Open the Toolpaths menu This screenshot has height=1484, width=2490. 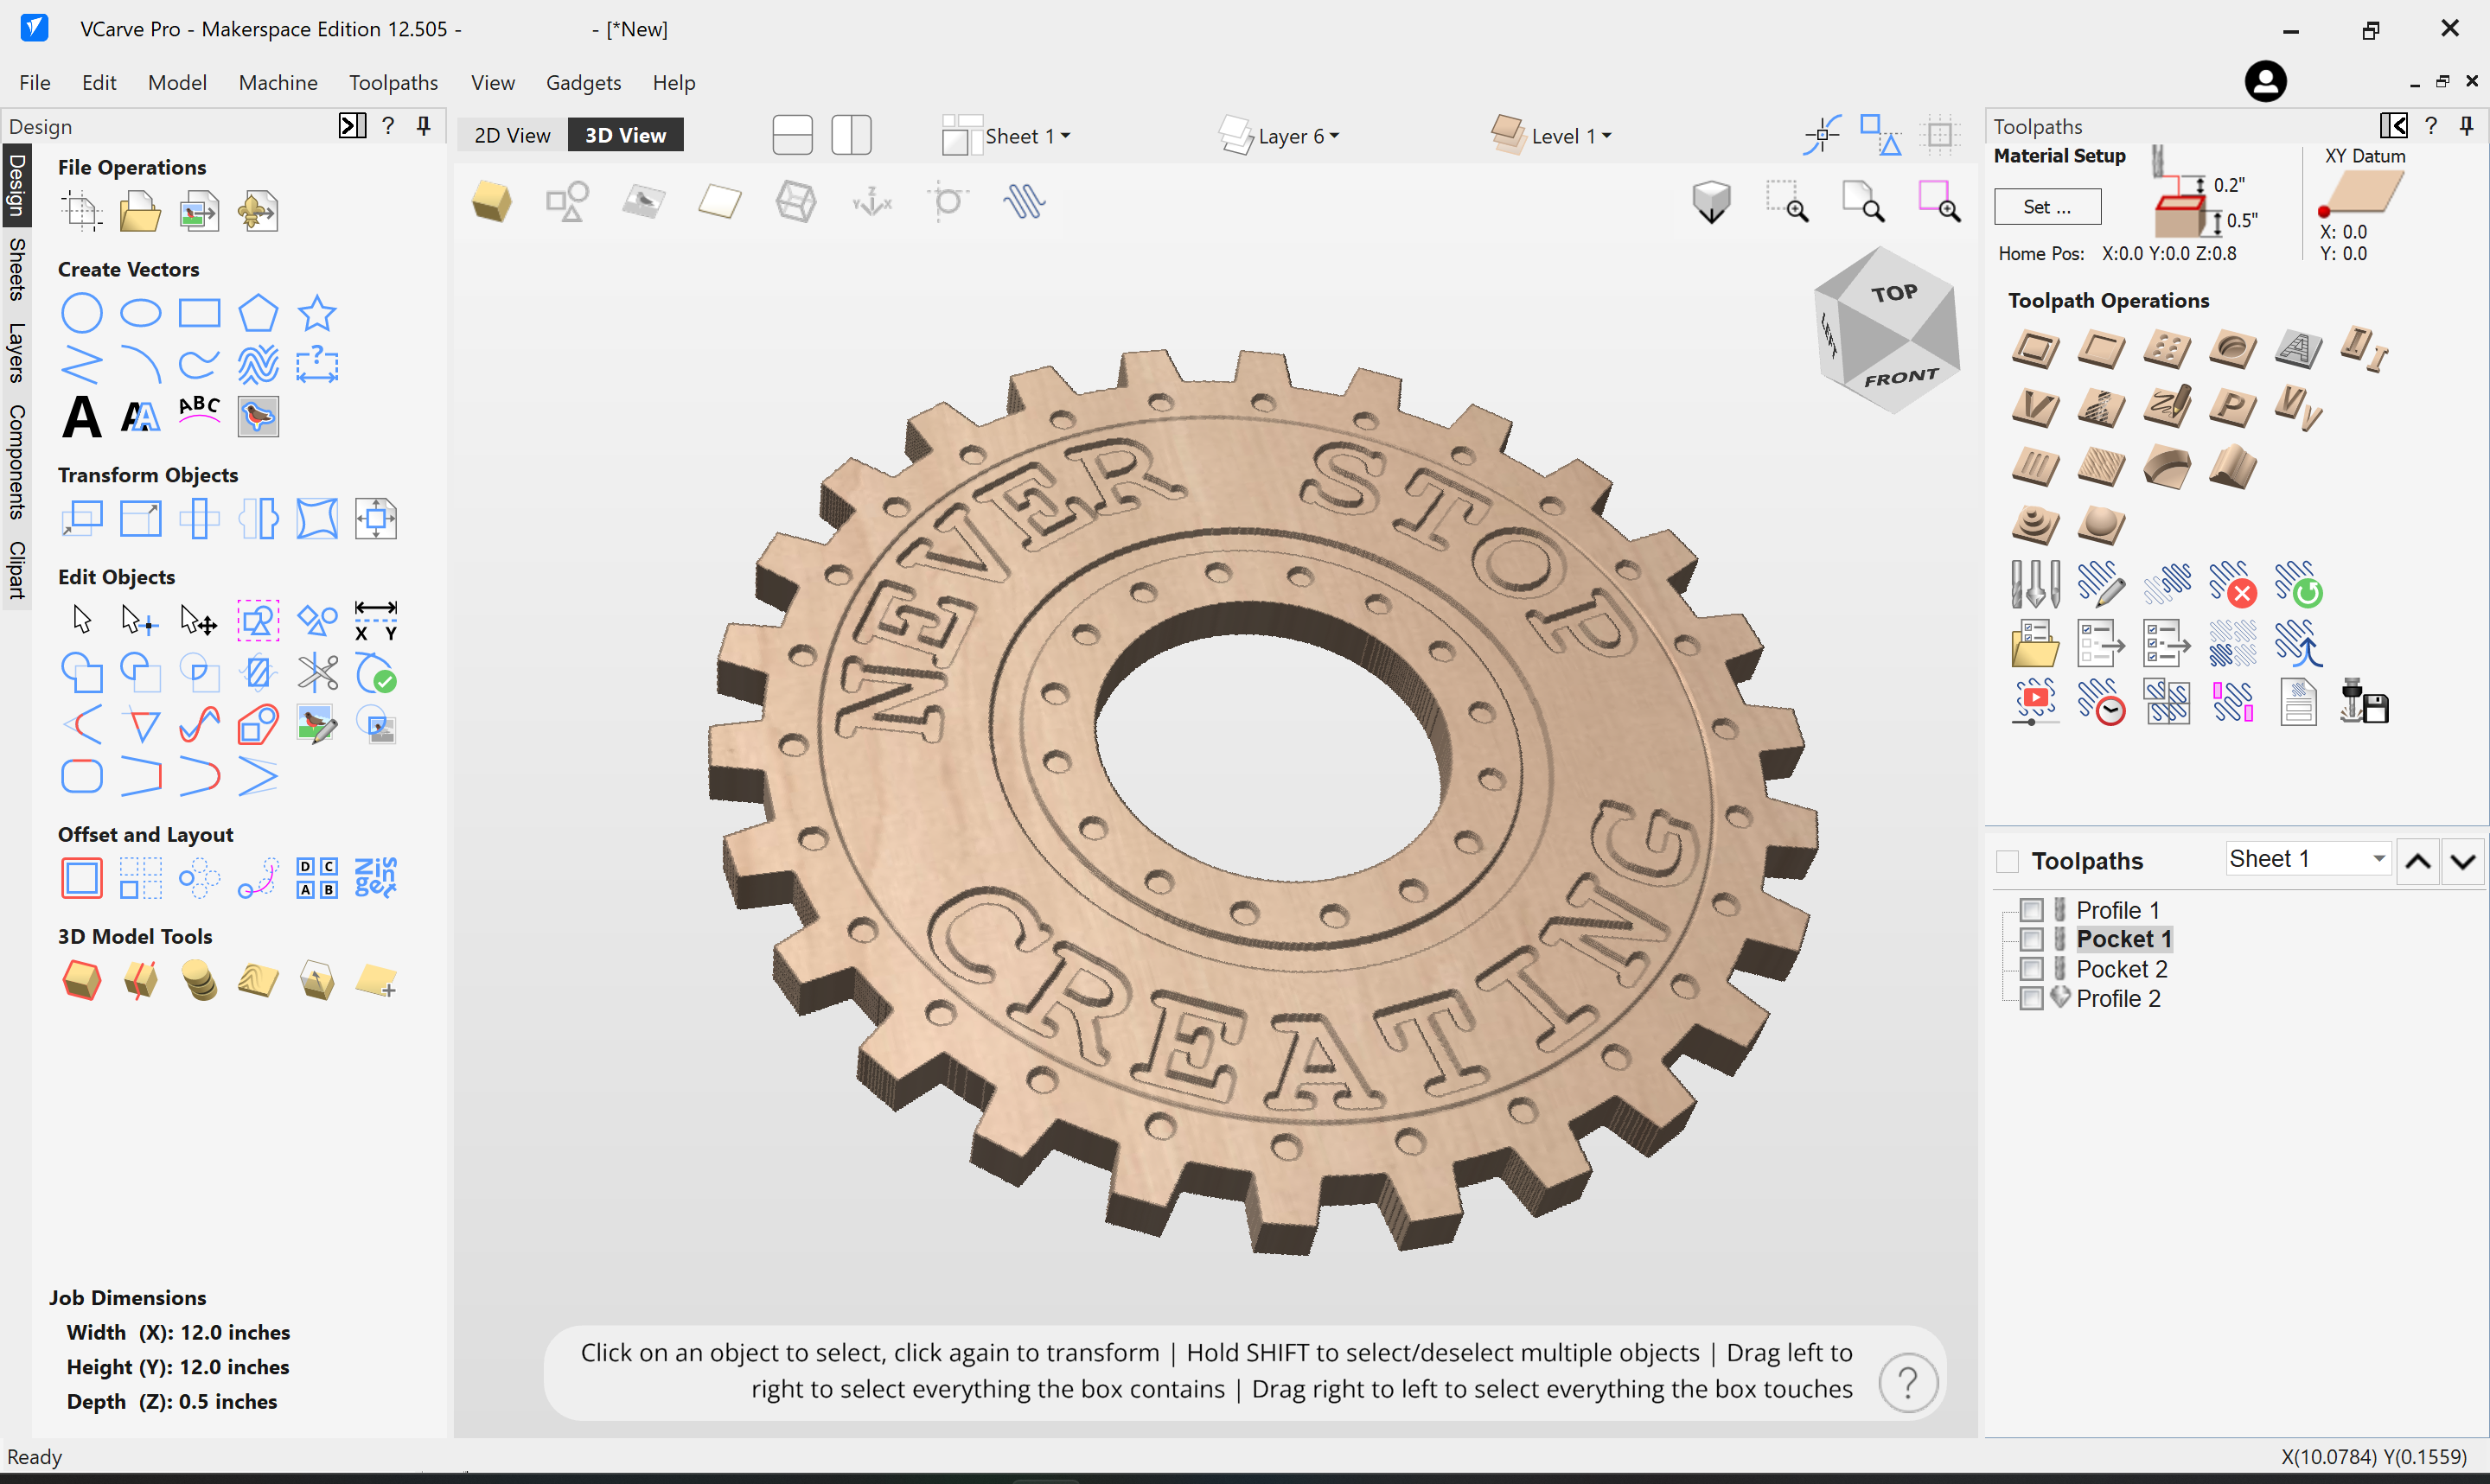[393, 82]
